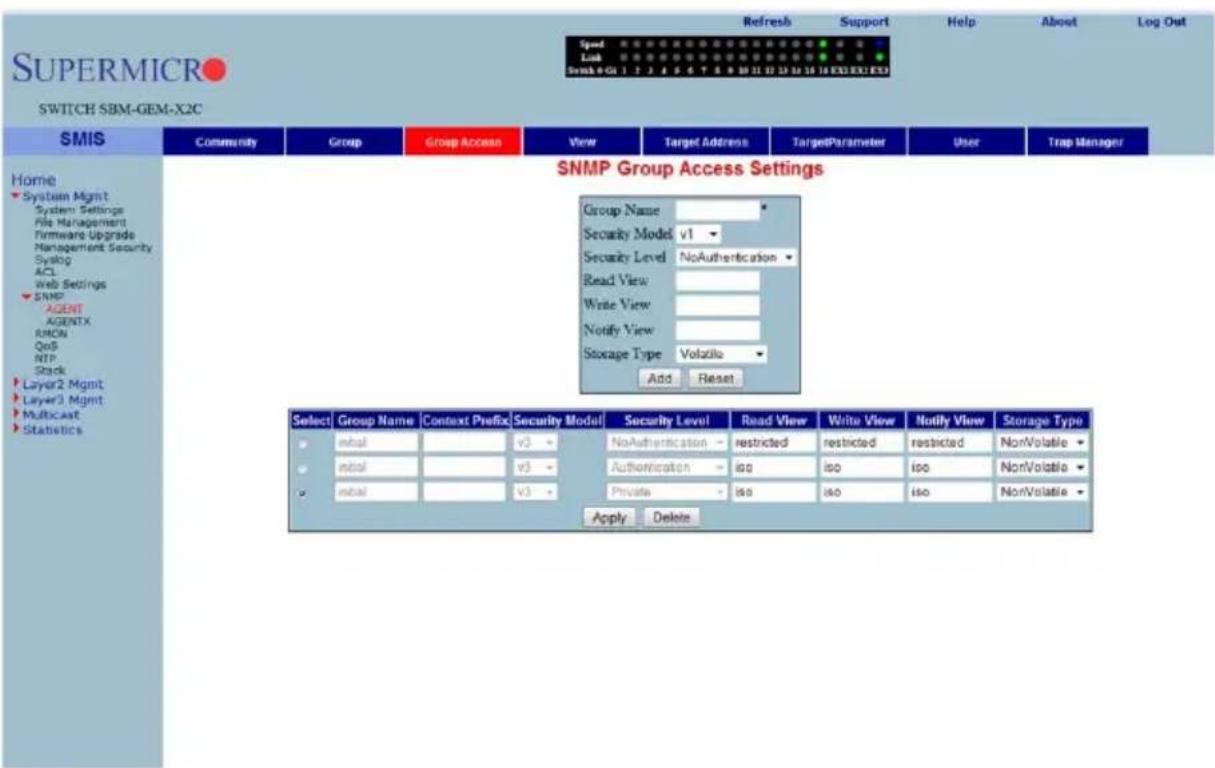This screenshot has width=1215, height=768.
Task: Open System Settings in the sidebar
Action: [78, 209]
